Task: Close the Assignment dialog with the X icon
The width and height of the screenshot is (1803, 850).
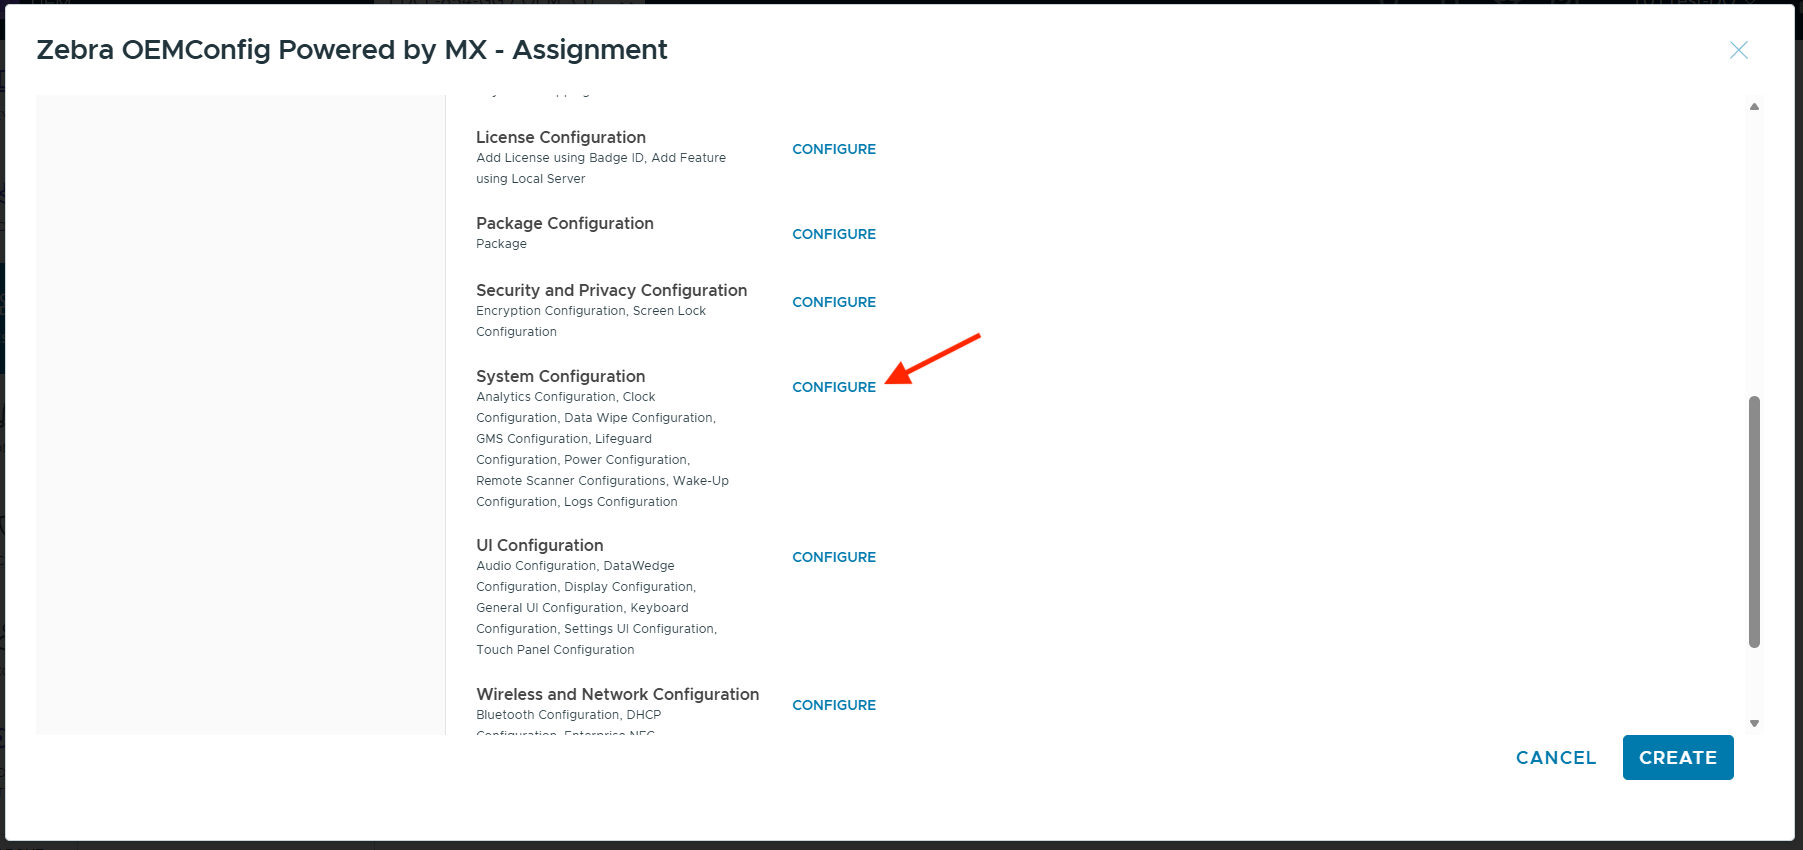Action: 1738,50
